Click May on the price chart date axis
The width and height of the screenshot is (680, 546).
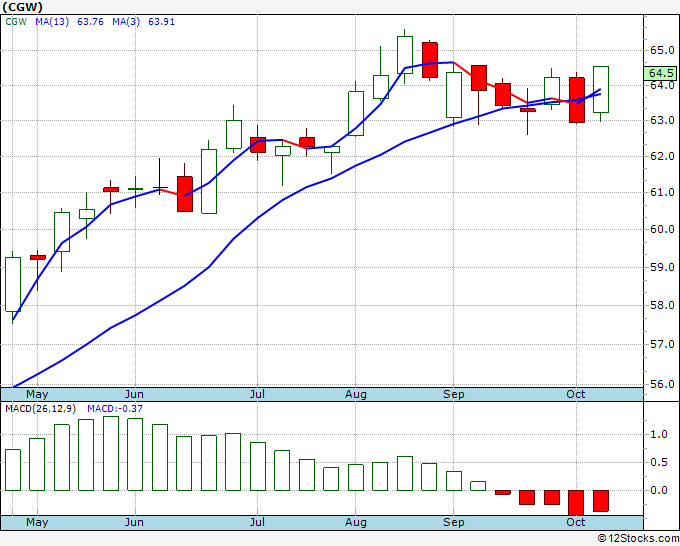point(37,395)
